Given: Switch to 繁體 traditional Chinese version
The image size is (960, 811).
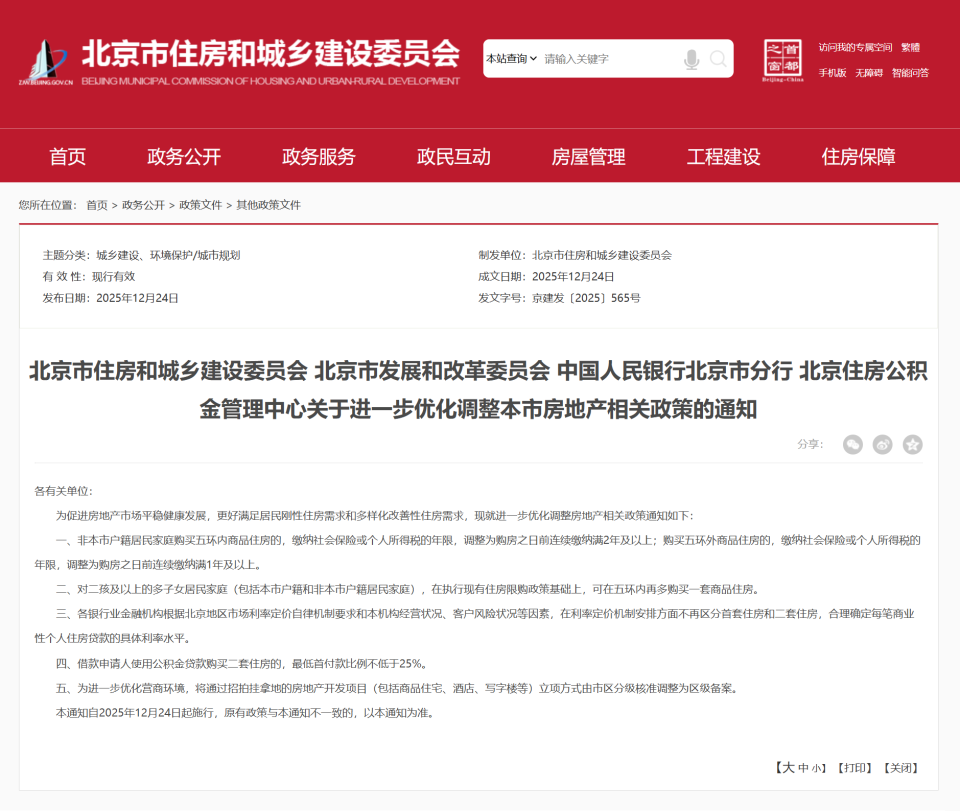Looking at the screenshot, I should coord(911,47).
